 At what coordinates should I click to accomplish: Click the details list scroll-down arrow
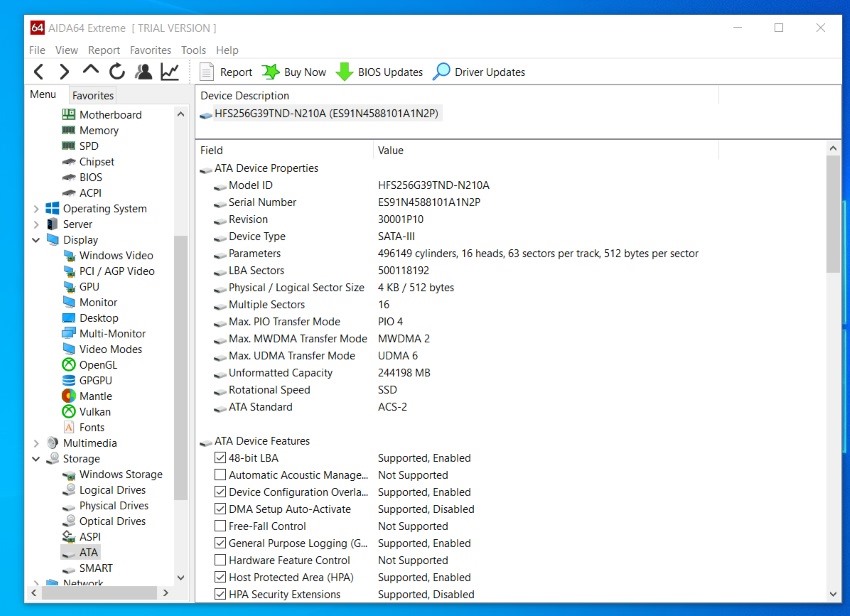[833, 594]
